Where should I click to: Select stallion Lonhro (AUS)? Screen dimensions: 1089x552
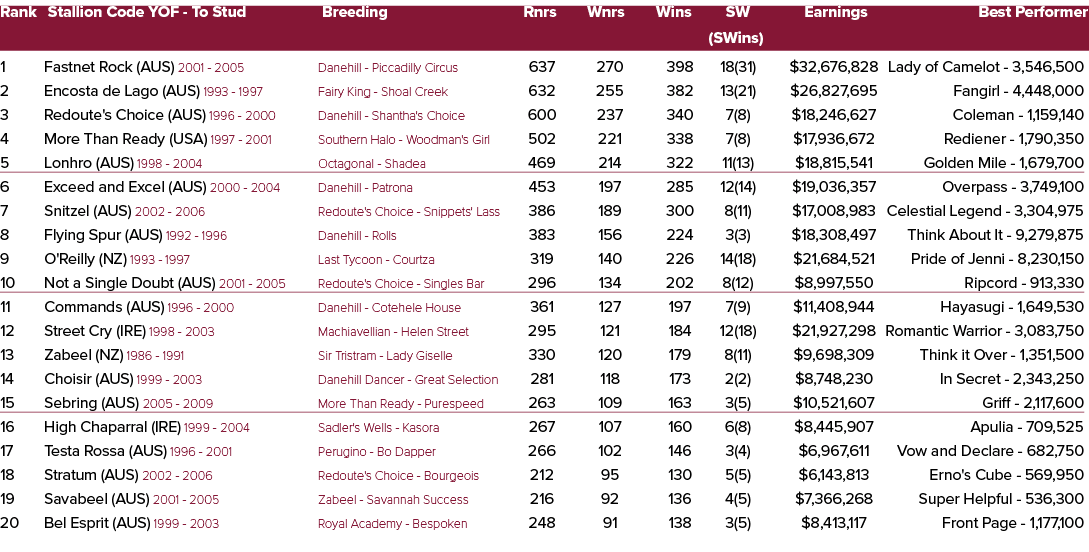coord(89,163)
